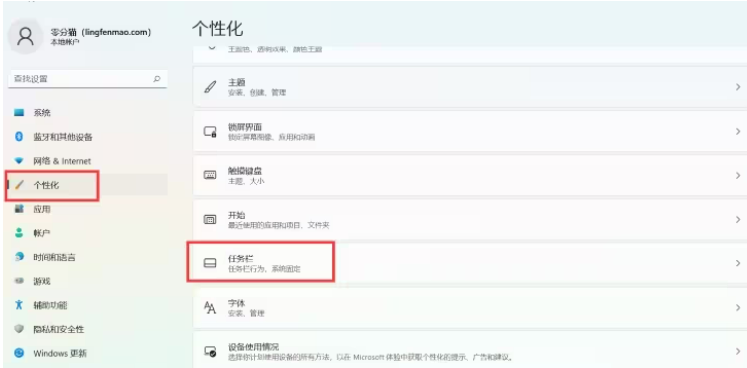The height and width of the screenshot is (368, 747).
Task: Click the 本地帐户 account type label
Action: pos(65,42)
